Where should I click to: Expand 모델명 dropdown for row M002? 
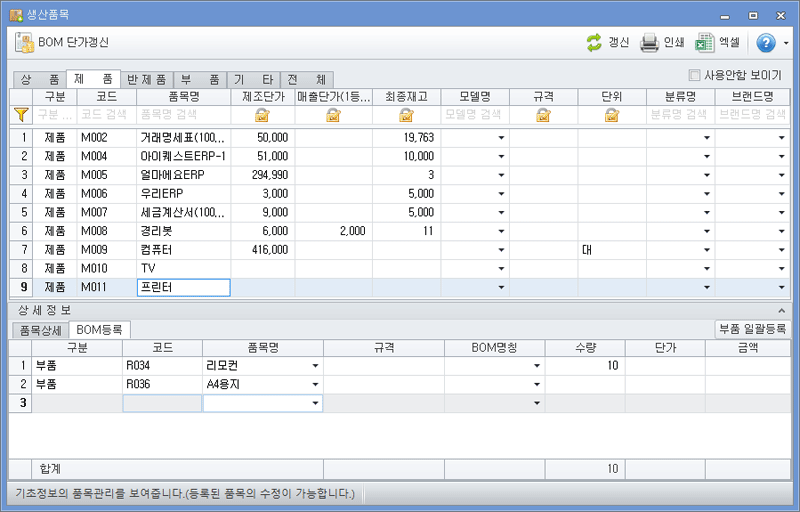(500, 137)
